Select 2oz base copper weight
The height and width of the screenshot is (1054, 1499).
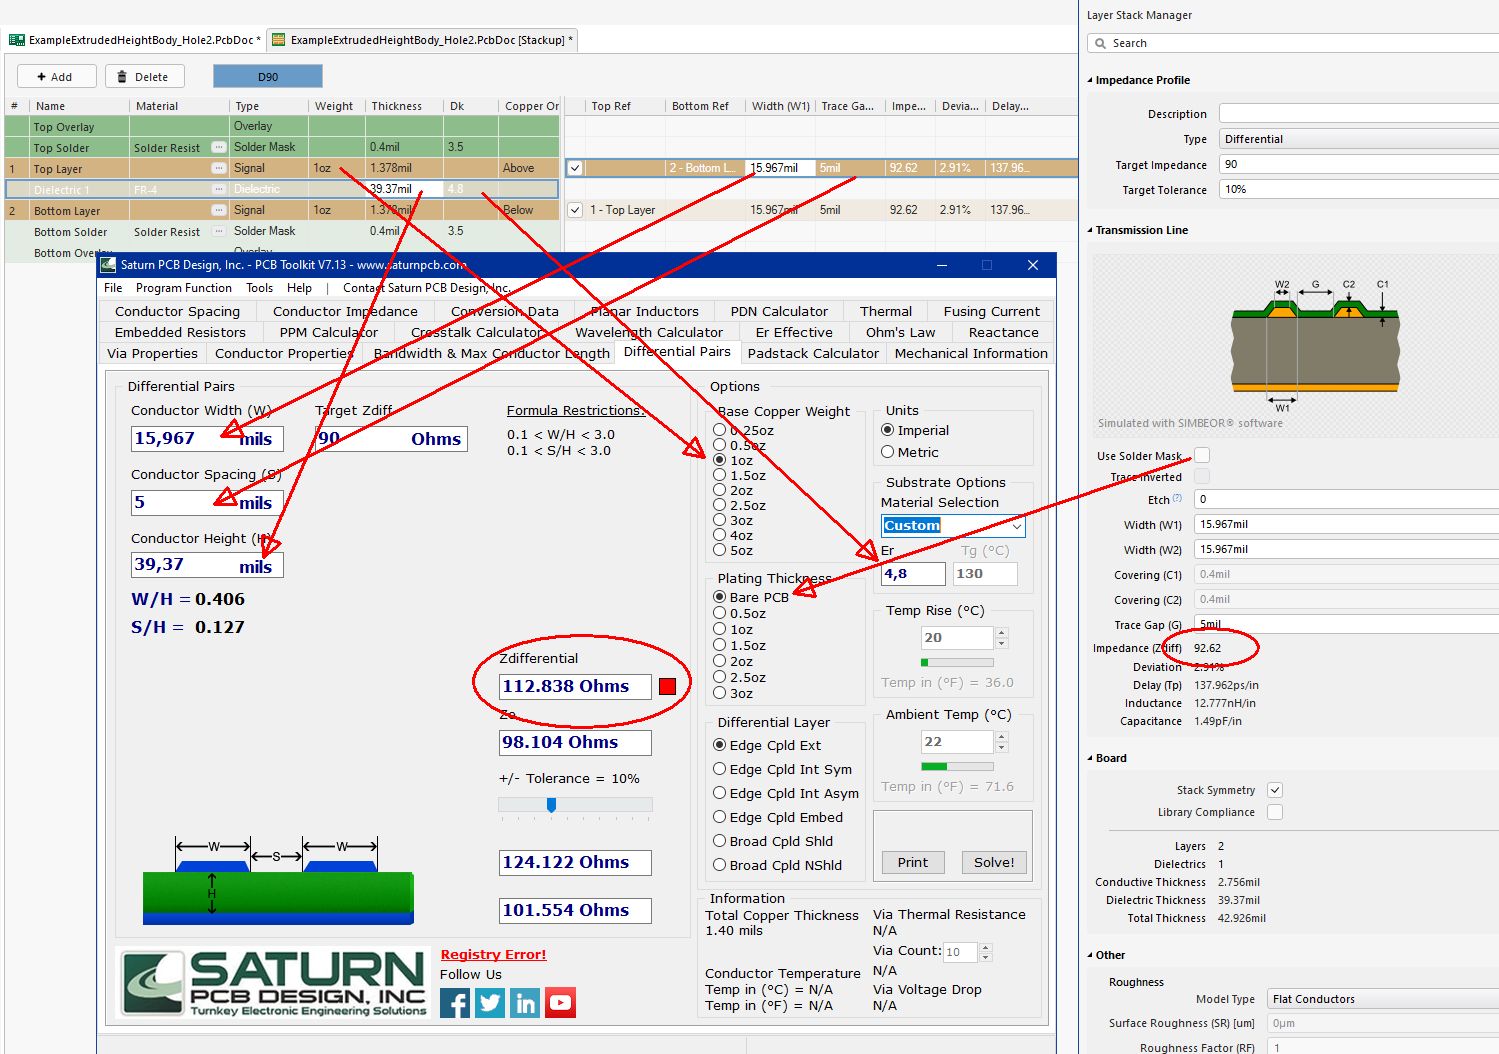[x=719, y=490]
